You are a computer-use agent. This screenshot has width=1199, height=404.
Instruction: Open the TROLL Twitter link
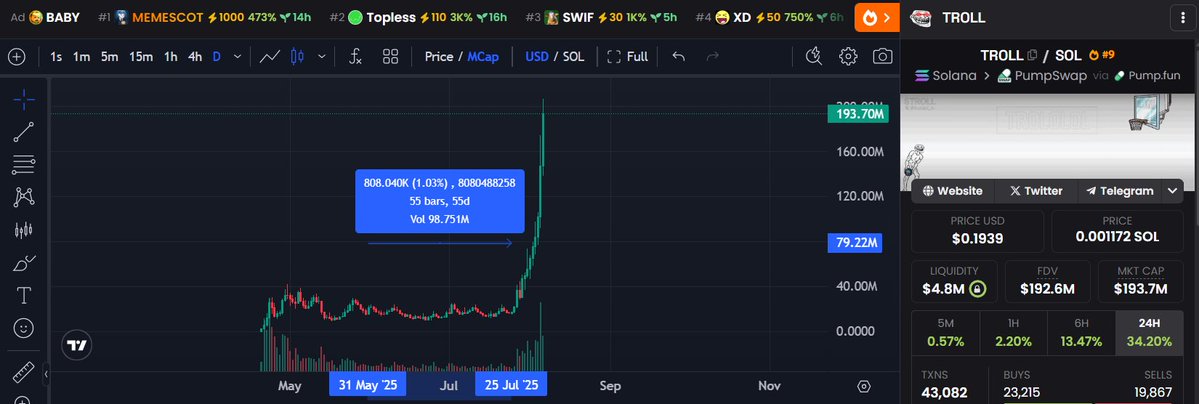tap(1035, 191)
